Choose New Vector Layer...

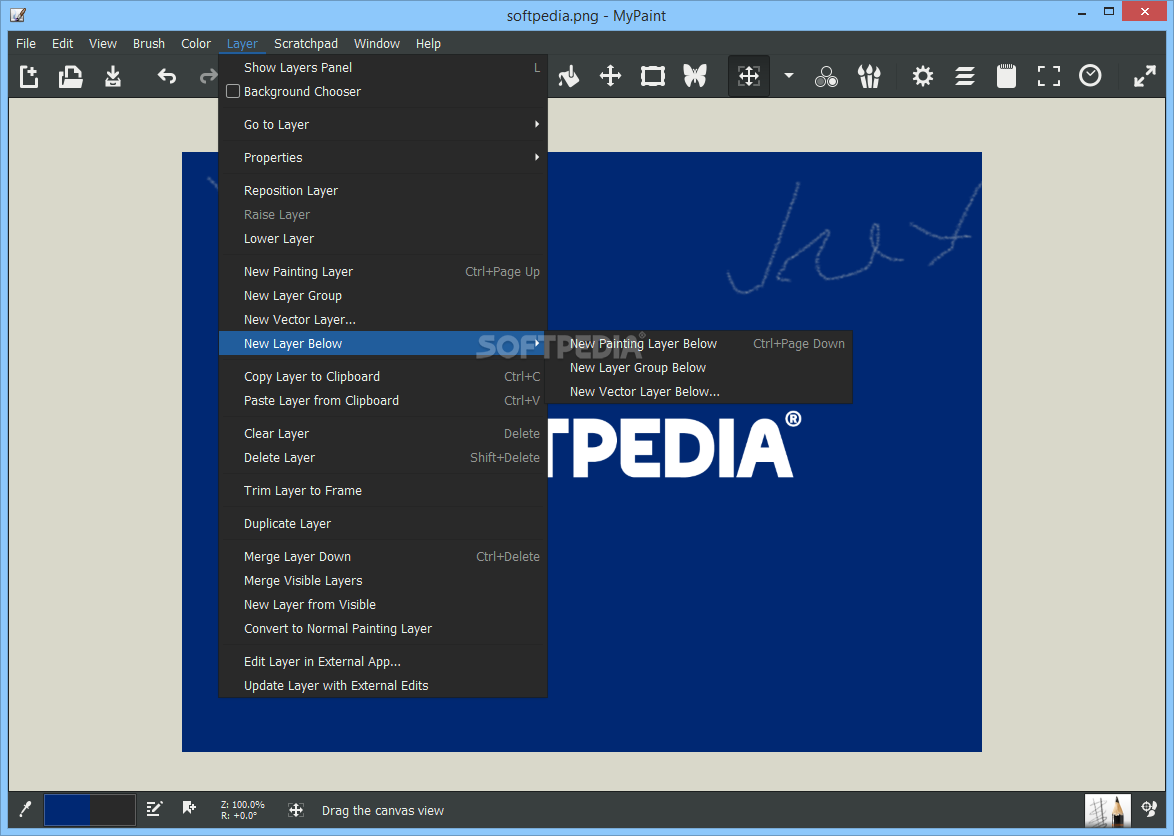pyautogui.click(x=383, y=320)
